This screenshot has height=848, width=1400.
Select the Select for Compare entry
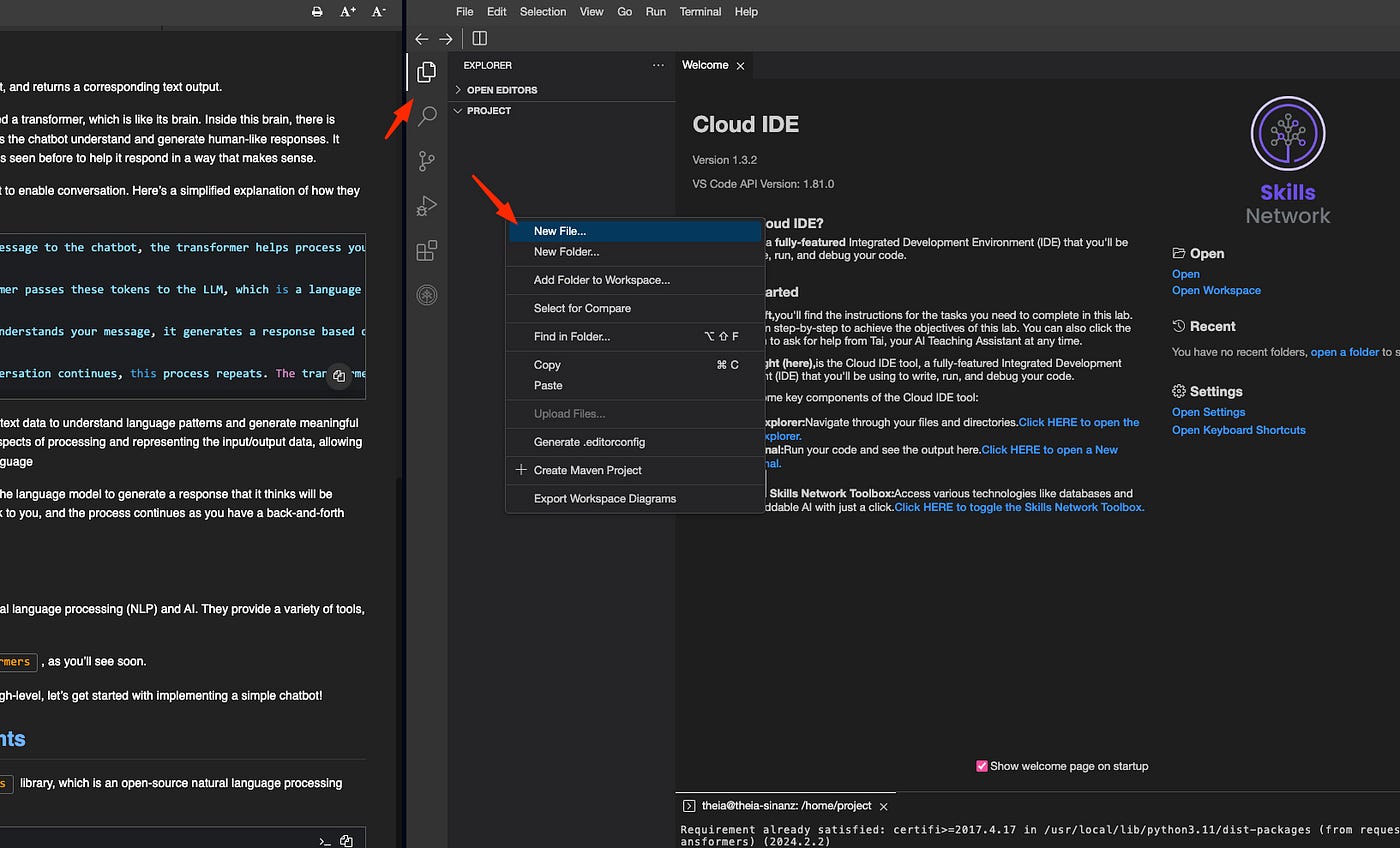[635, 308]
